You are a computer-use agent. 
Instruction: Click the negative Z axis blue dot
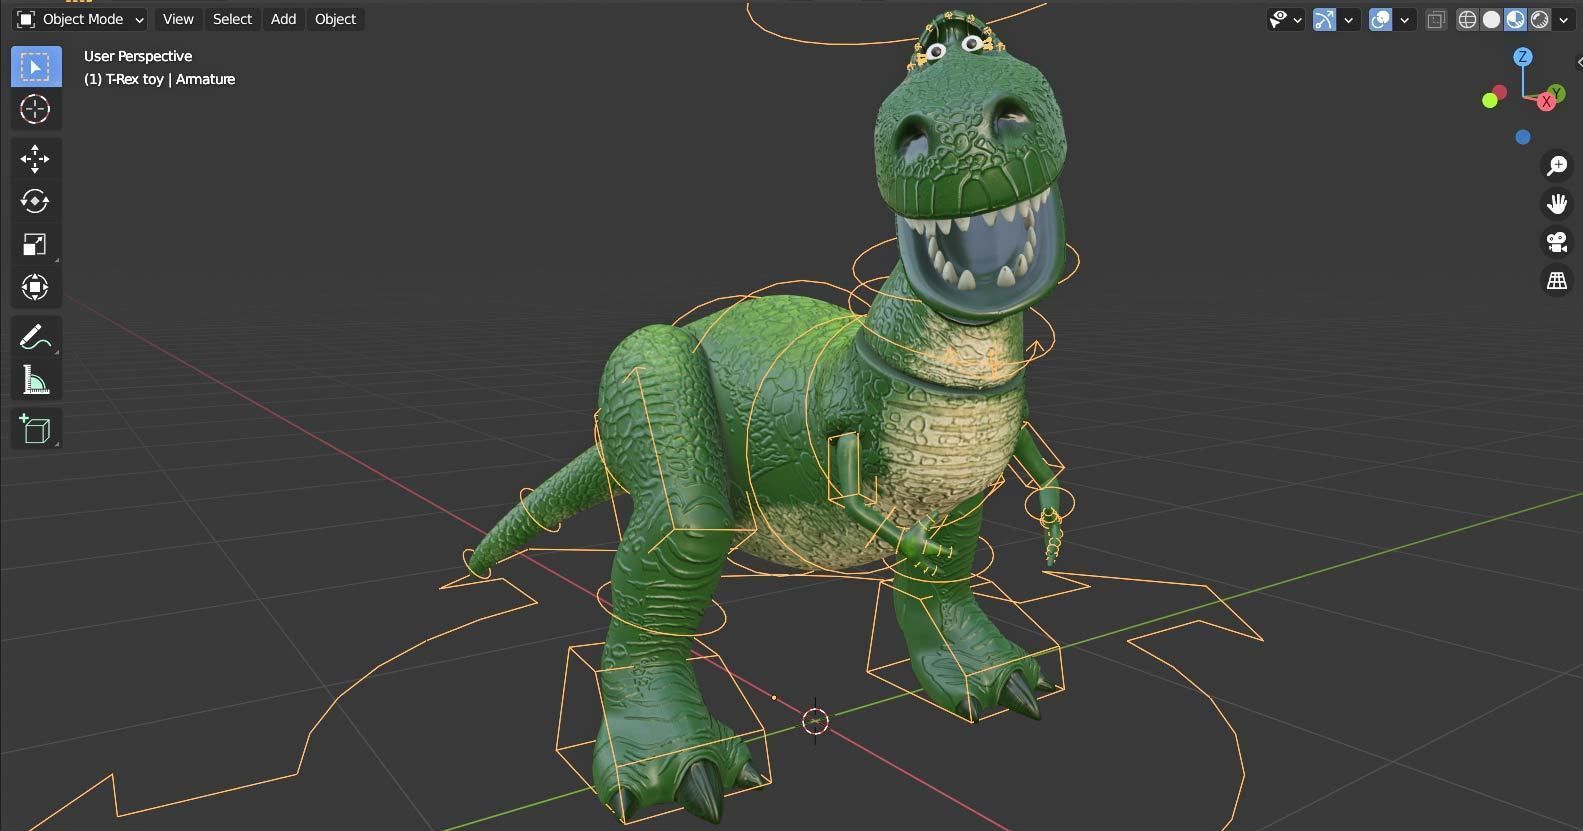(x=1523, y=137)
